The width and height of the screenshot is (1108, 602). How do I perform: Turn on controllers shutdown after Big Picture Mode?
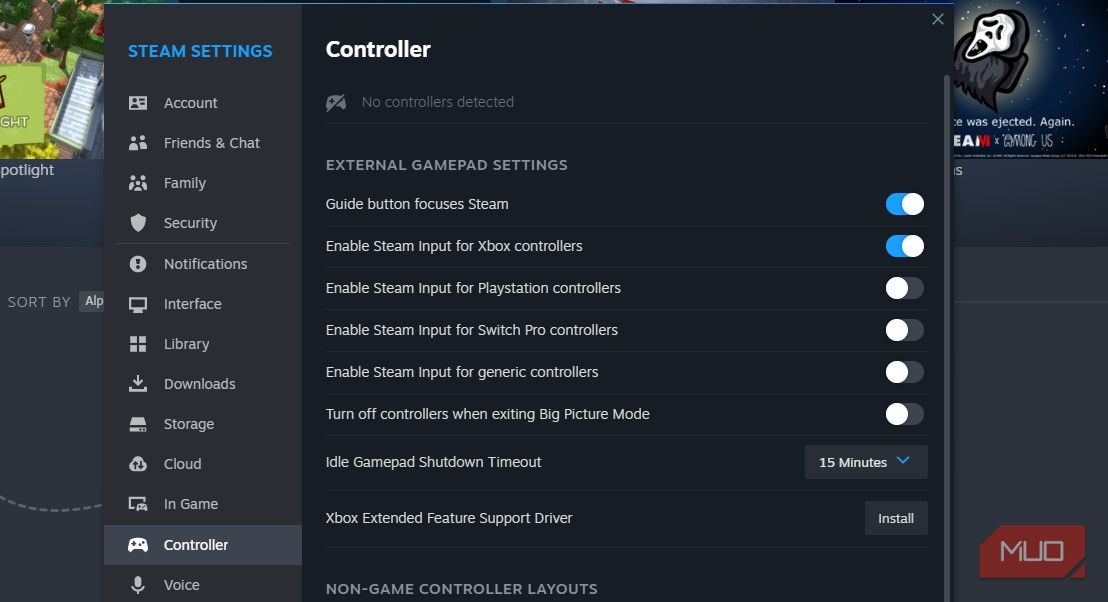click(903, 413)
